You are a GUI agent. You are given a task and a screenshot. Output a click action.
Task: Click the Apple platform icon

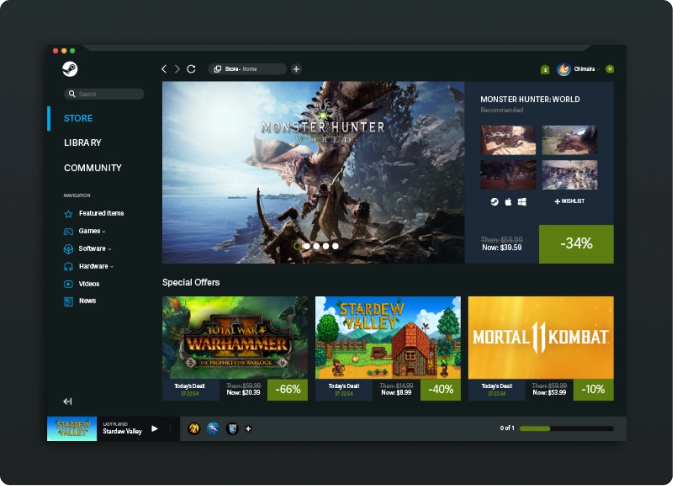pos(508,202)
